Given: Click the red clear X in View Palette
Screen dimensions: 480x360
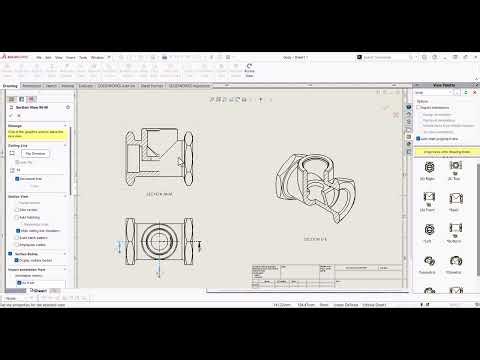Looking at the screenshot, I should (x=475, y=93).
